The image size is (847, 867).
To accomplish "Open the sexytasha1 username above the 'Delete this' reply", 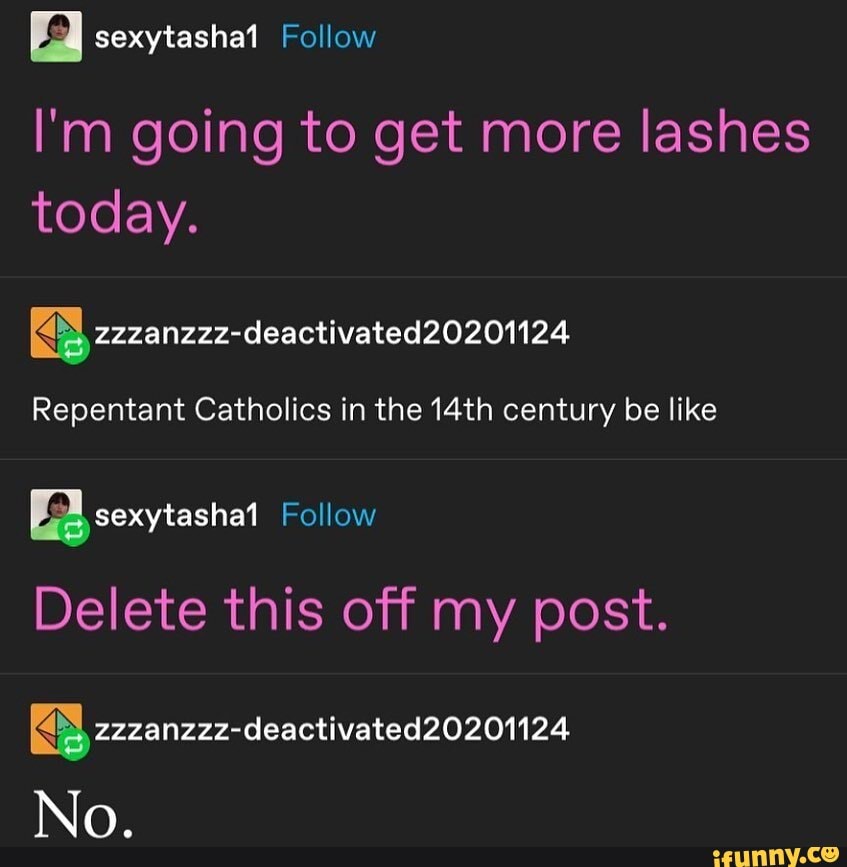I will click(176, 516).
